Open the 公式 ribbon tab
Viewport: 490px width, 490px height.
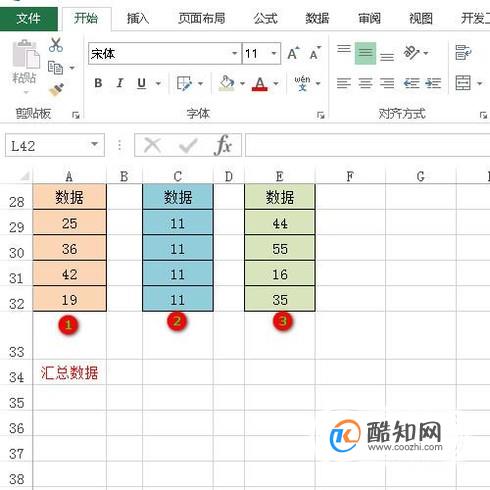(265, 18)
